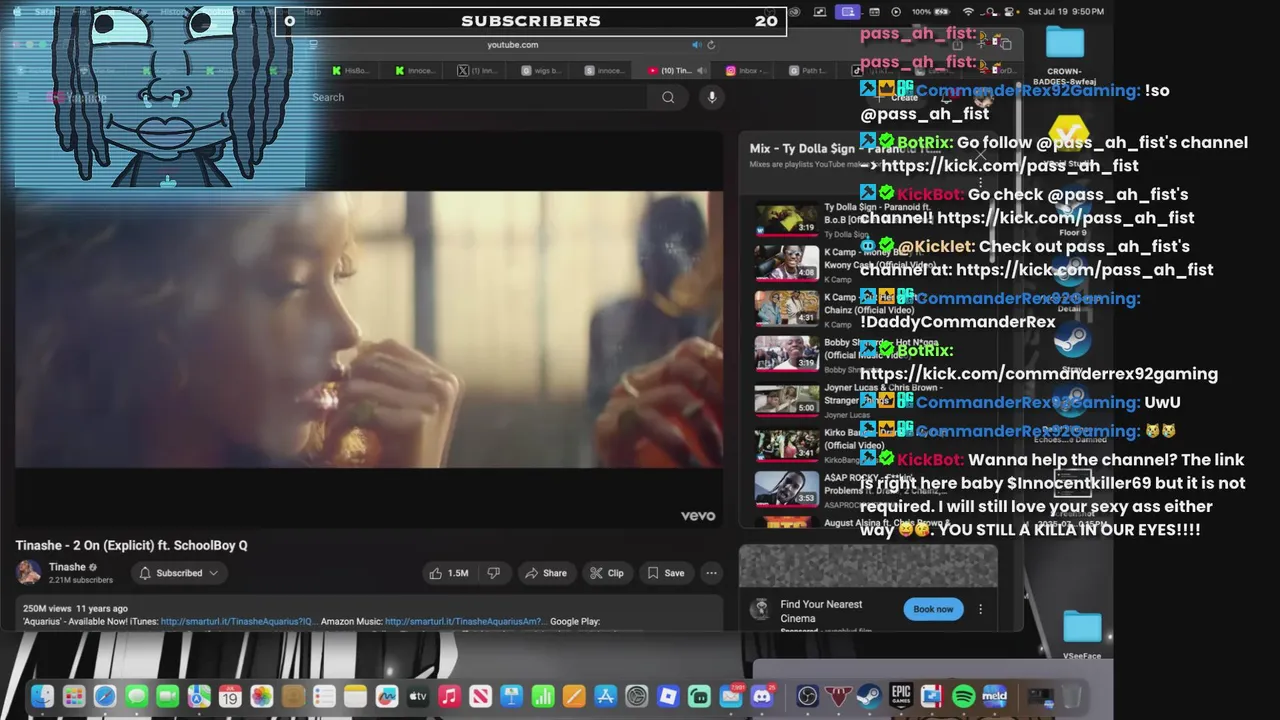1280x720 pixels.
Task: Play K Camp Money Baby thumbnail
Action: [786, 263]
